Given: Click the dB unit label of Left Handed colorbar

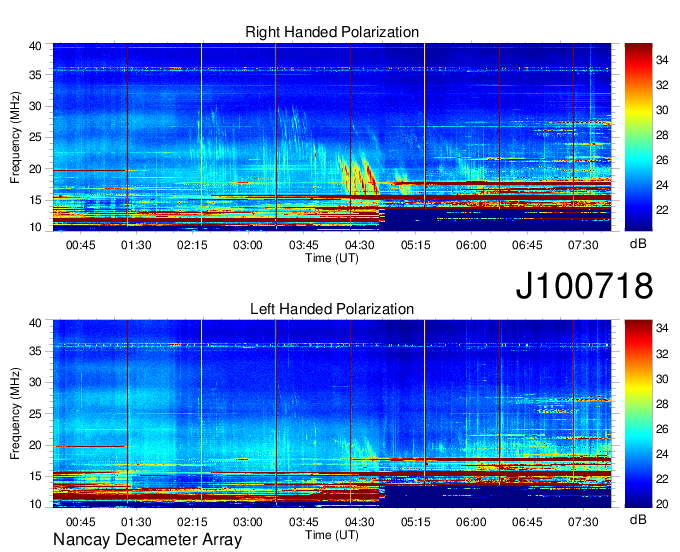Looking at the screenshot, I should coord(638,519).
